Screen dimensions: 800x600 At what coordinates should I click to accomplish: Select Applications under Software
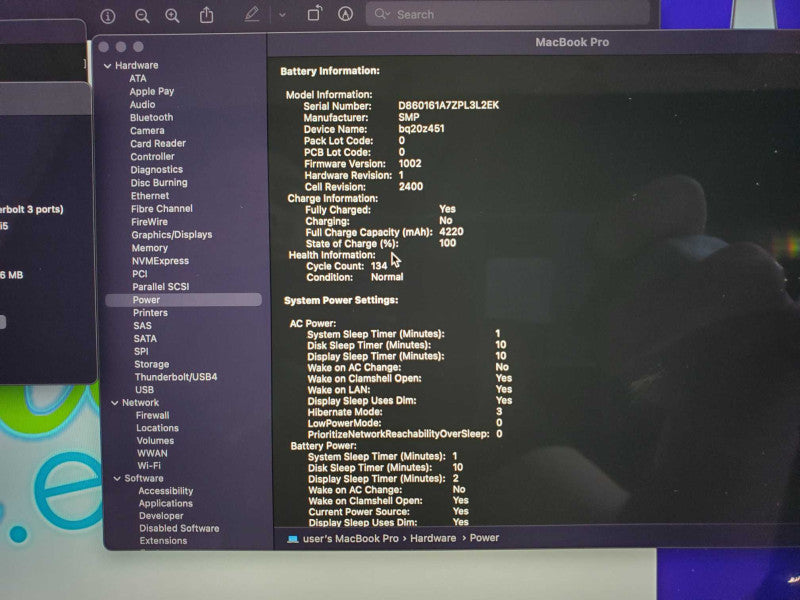(x=166, y=504)
